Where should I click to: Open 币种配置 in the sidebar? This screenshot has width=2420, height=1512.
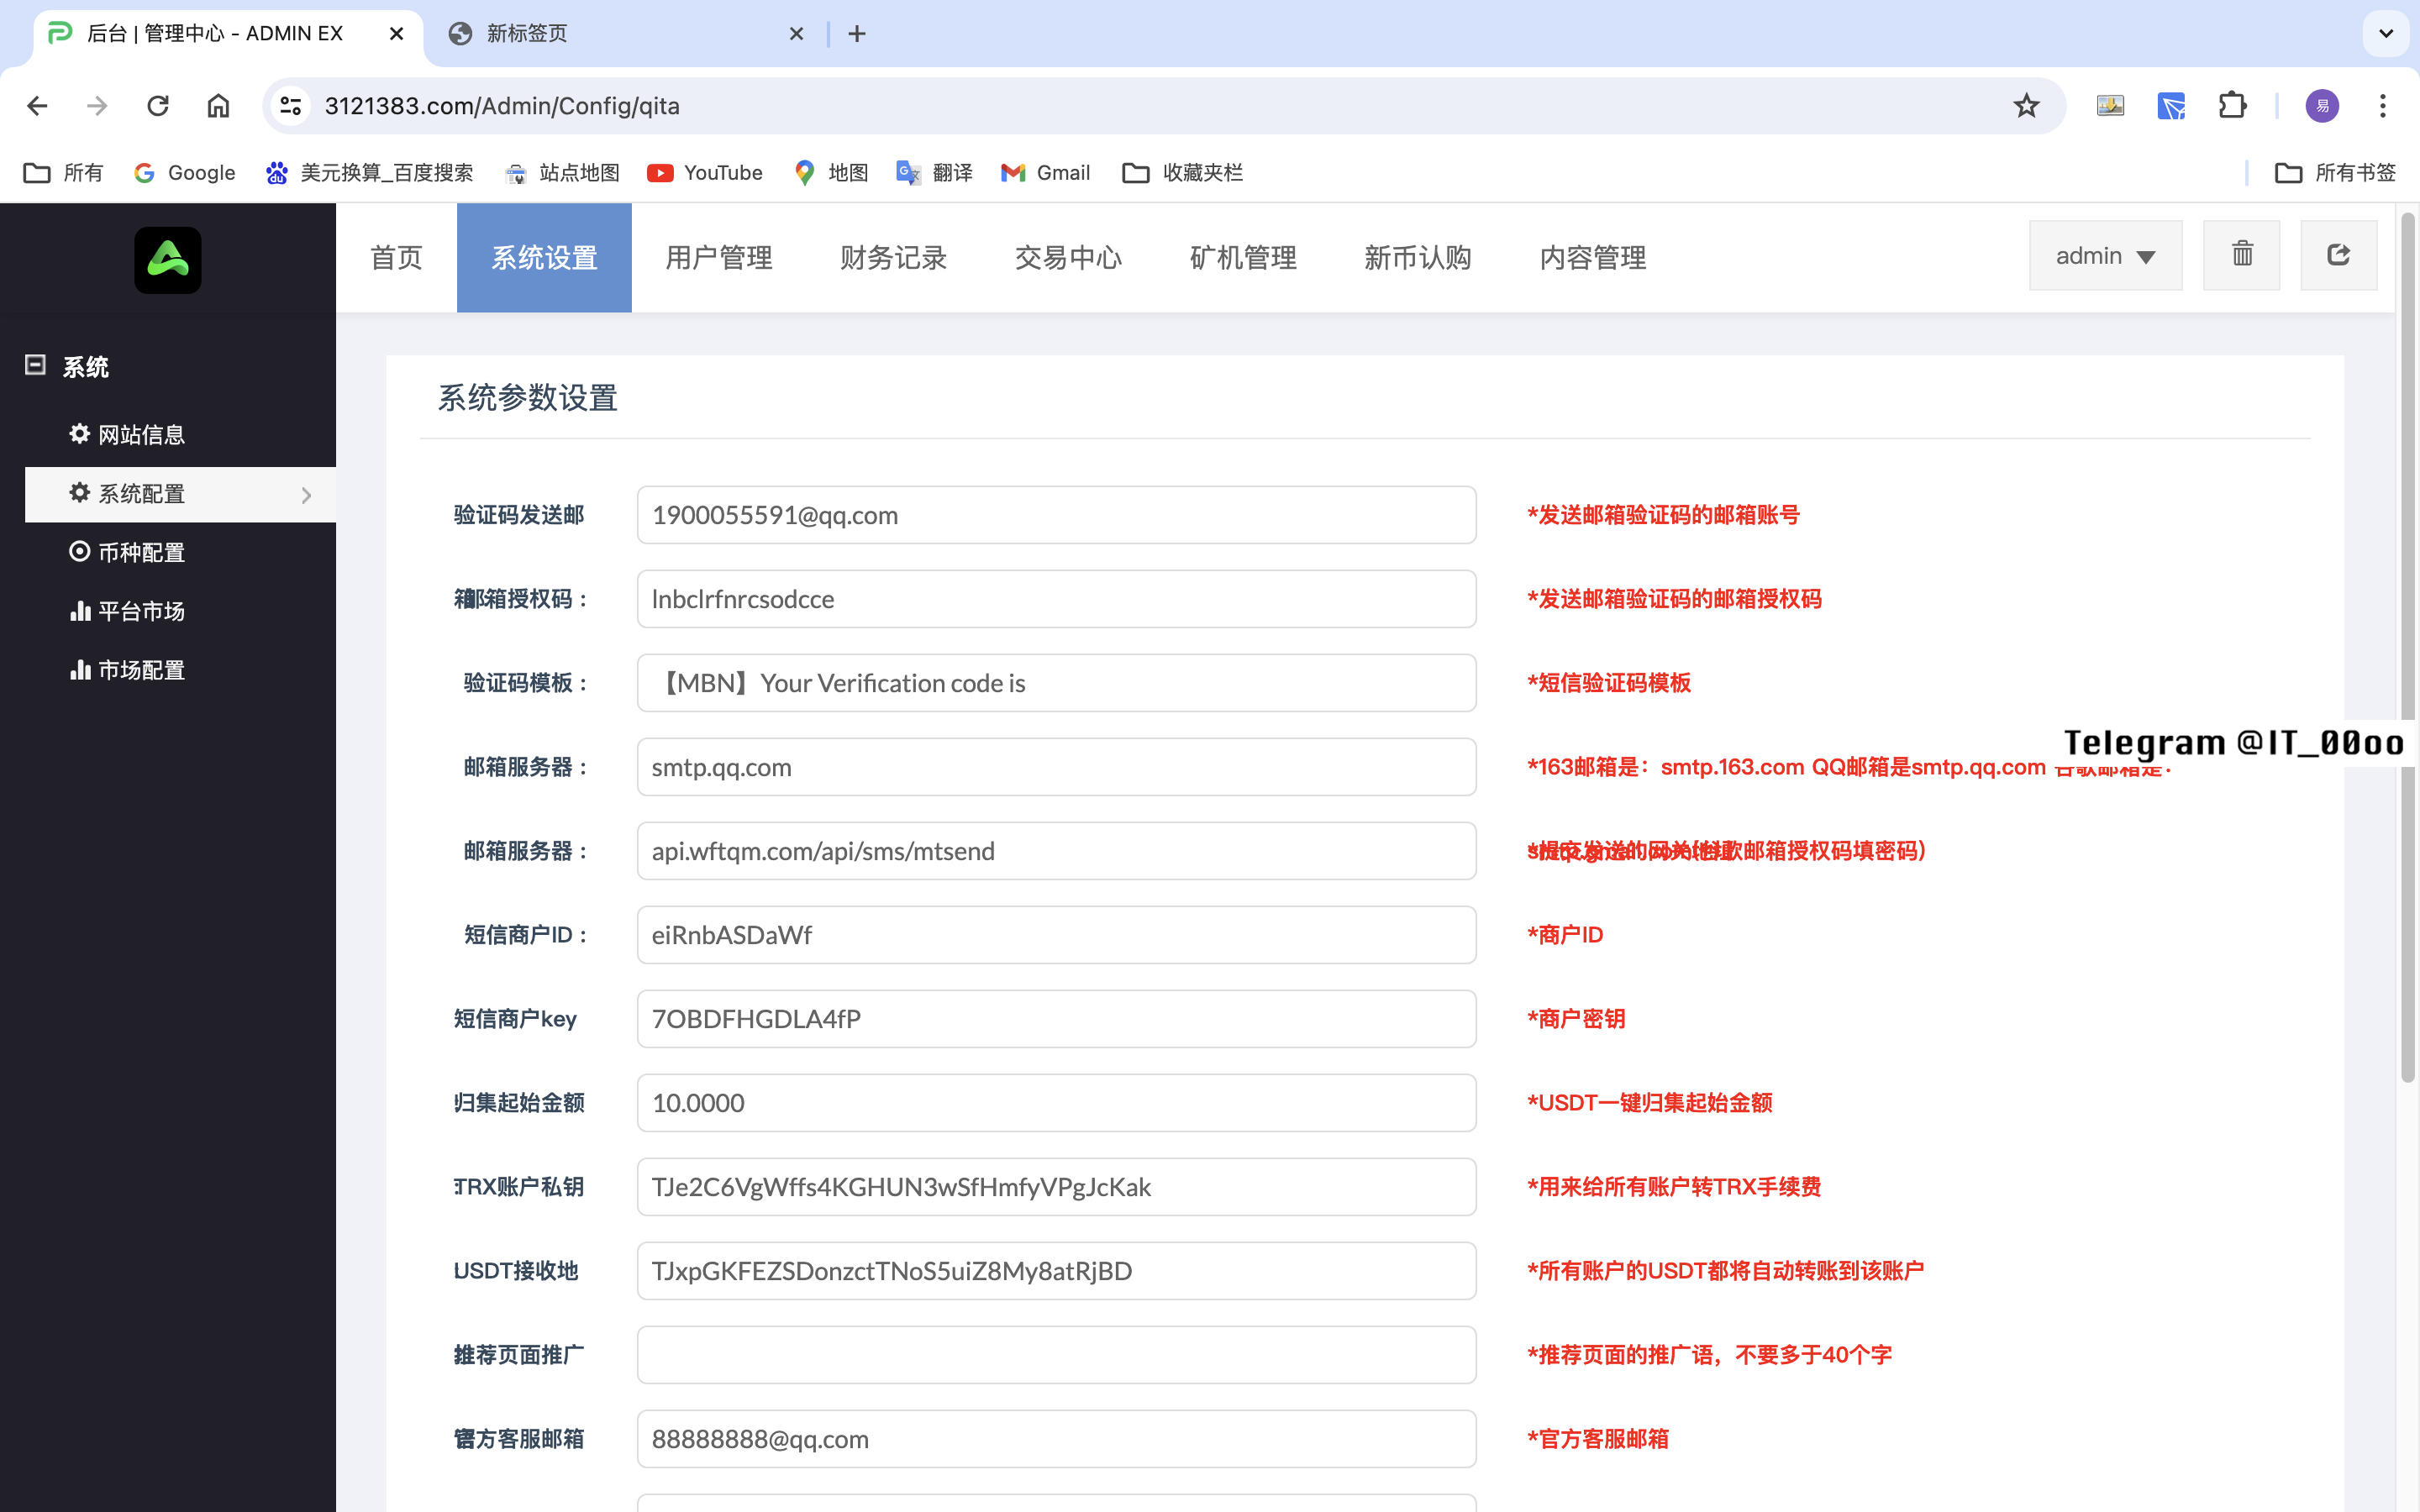coord(127,552)
